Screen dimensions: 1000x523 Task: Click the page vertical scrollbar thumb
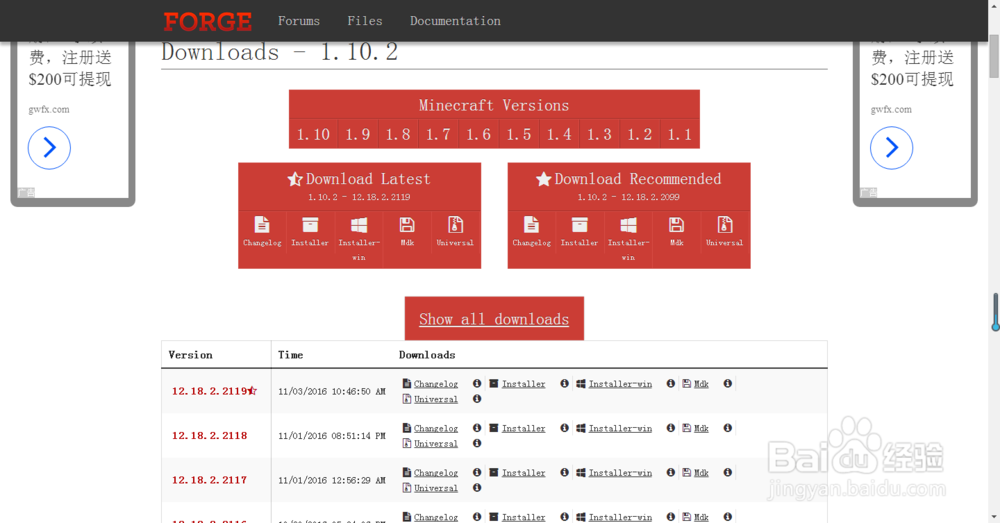(x=994, y=55)
